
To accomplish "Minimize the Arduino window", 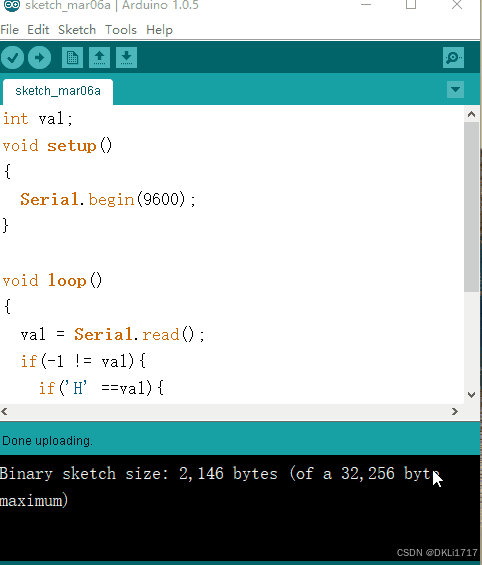I will click(366, 5).
